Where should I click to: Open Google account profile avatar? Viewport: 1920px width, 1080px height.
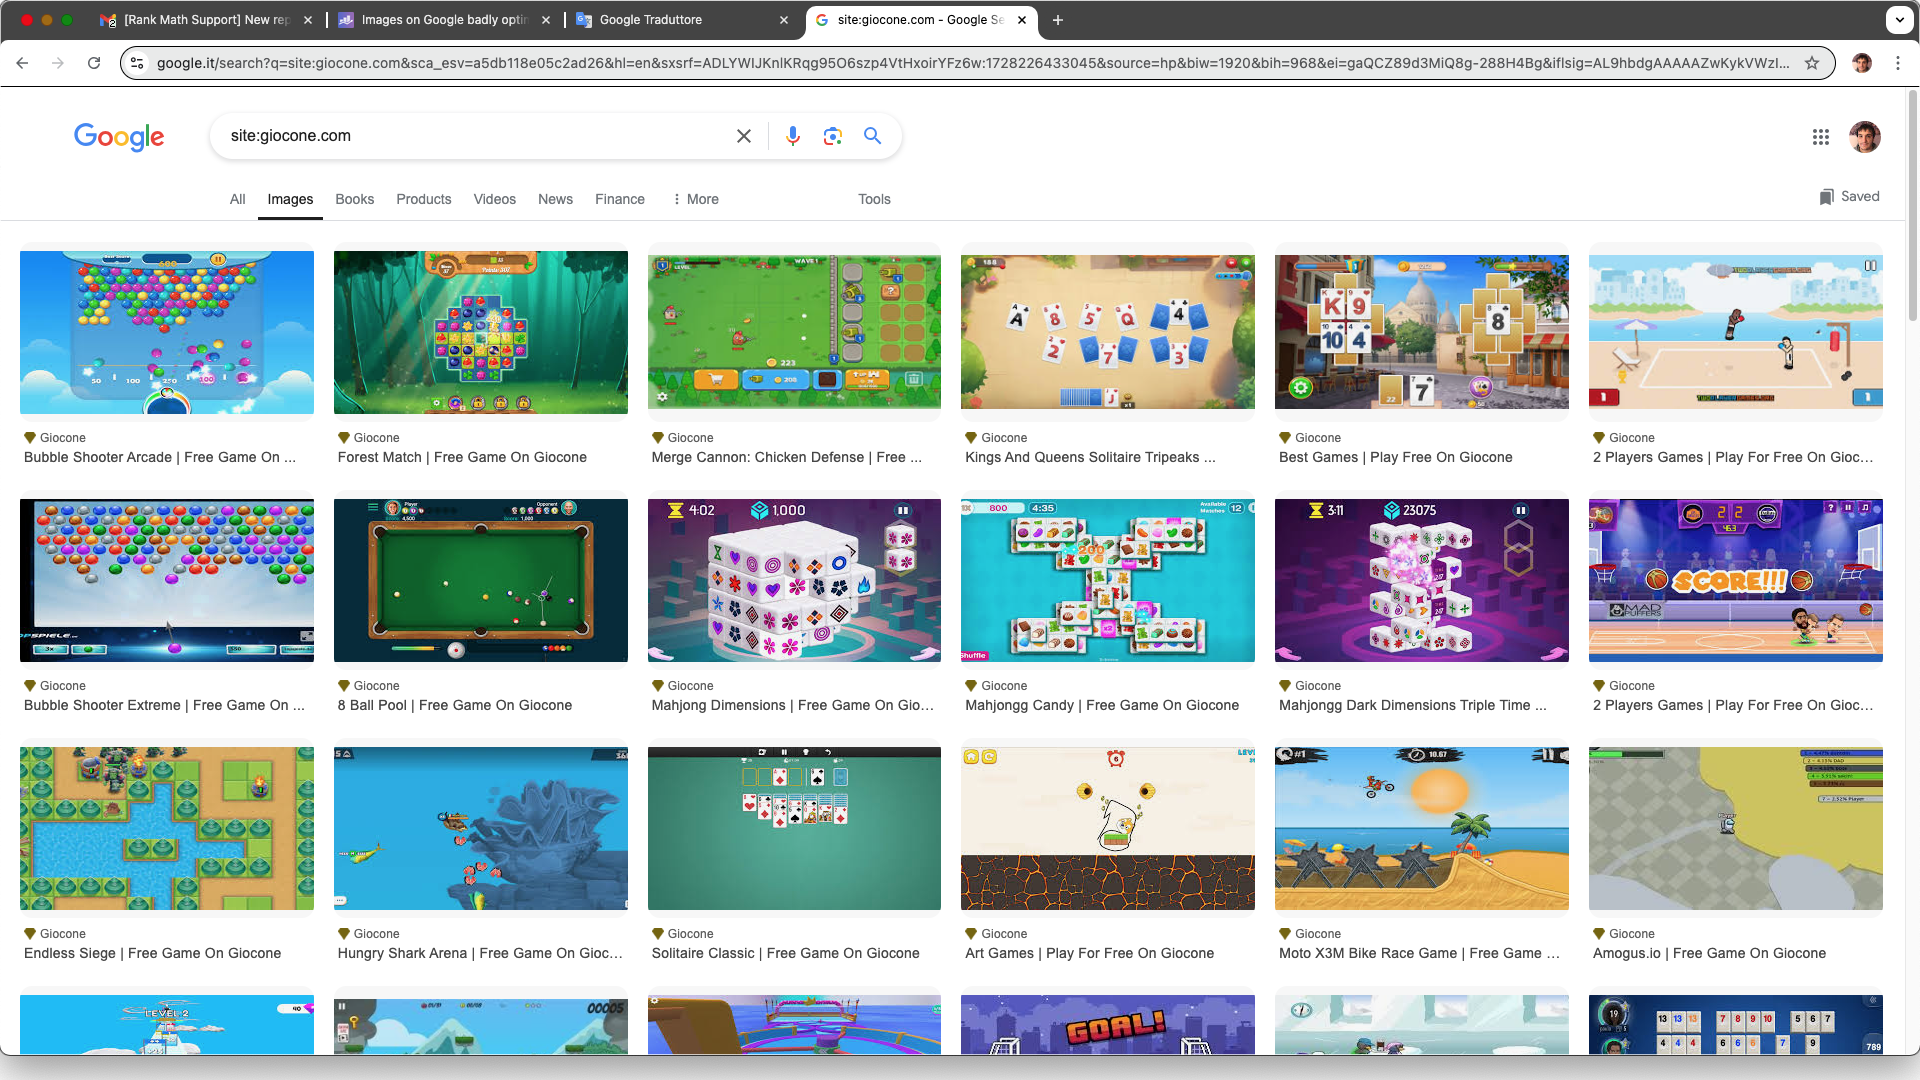[x=1865, y=137]
